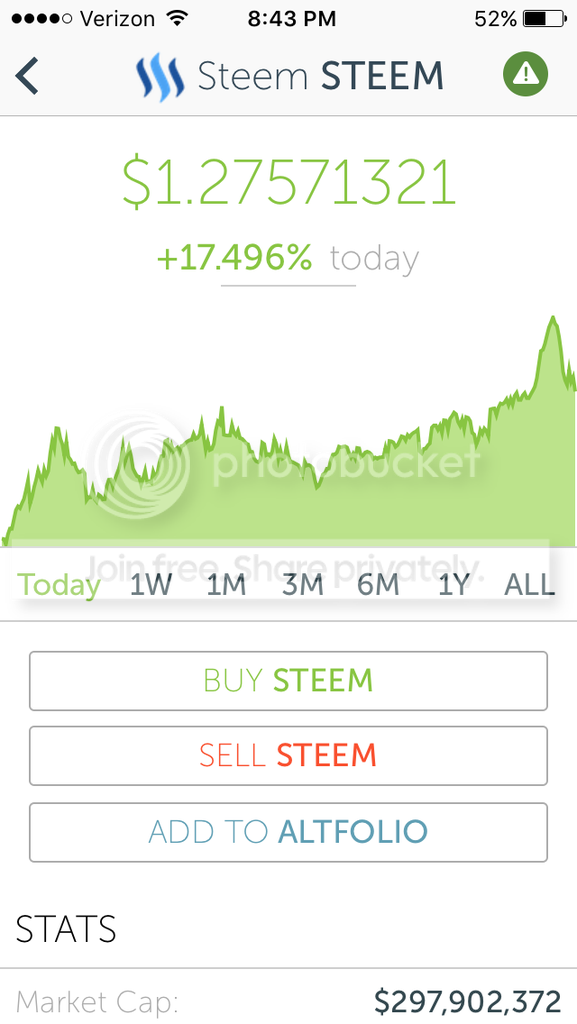The height and width of the screenshot is (1024, 577).
Task: View ALL time price chart
Action: click(x=529, y=584)
